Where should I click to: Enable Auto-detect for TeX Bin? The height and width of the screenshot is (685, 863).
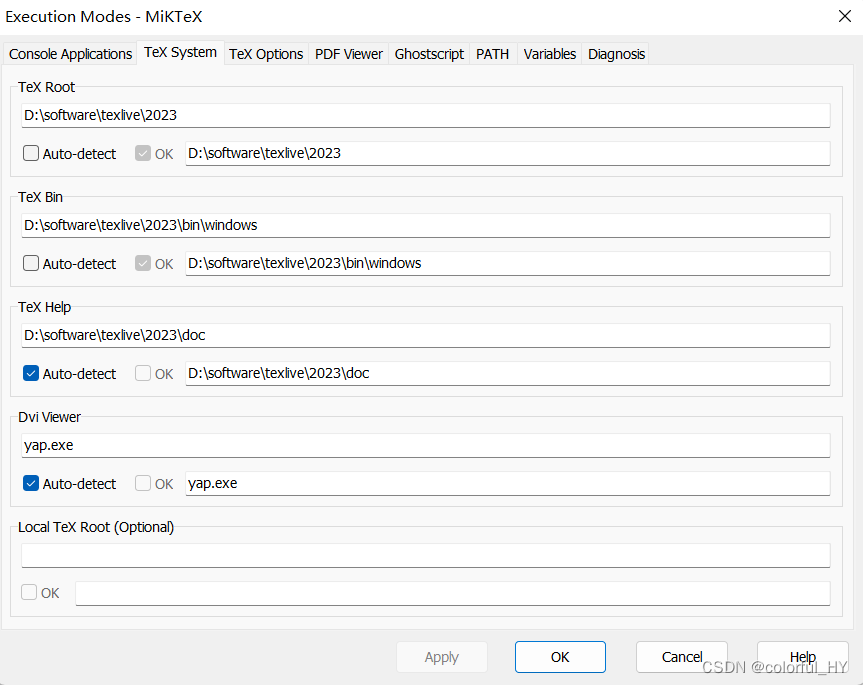[30, 263]
